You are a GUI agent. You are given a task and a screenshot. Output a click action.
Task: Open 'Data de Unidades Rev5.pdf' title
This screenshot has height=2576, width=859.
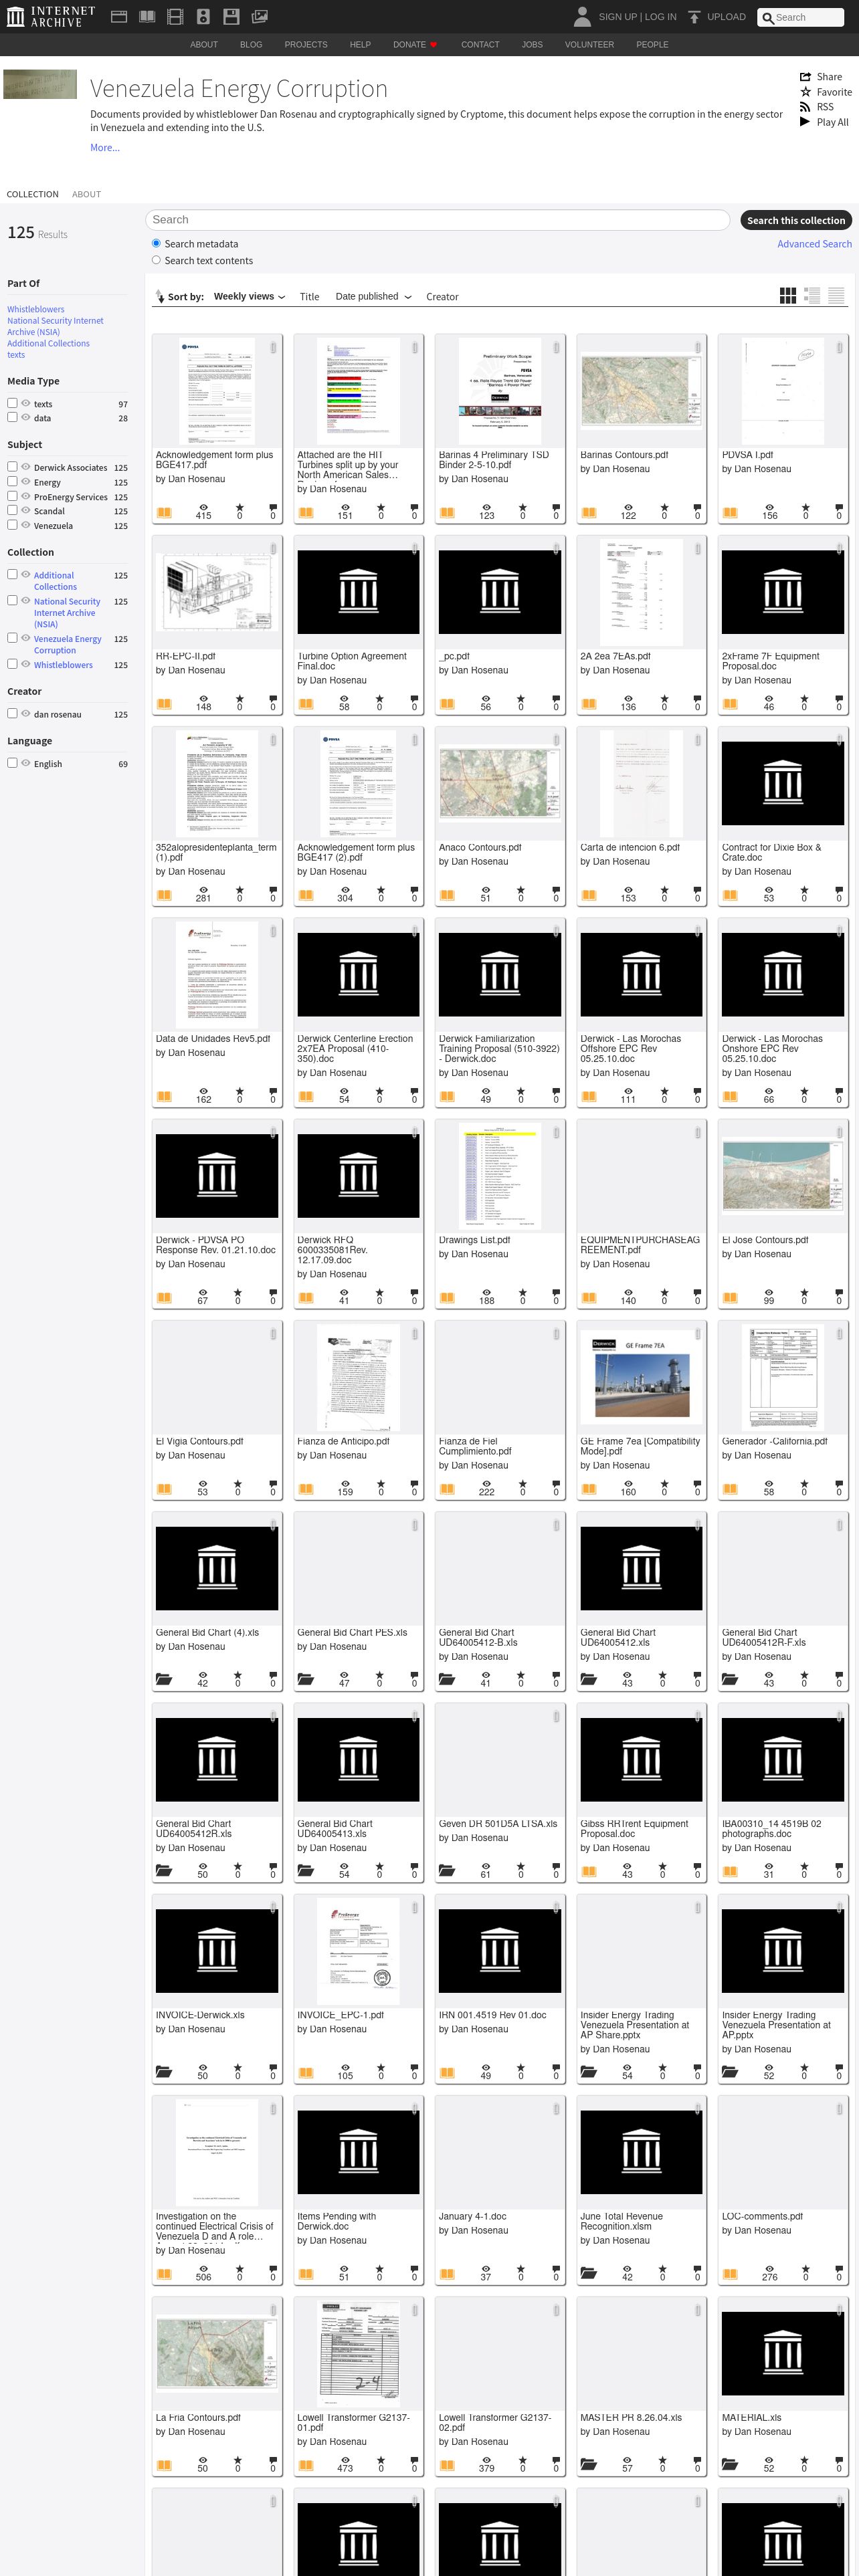click(213, 1038)
